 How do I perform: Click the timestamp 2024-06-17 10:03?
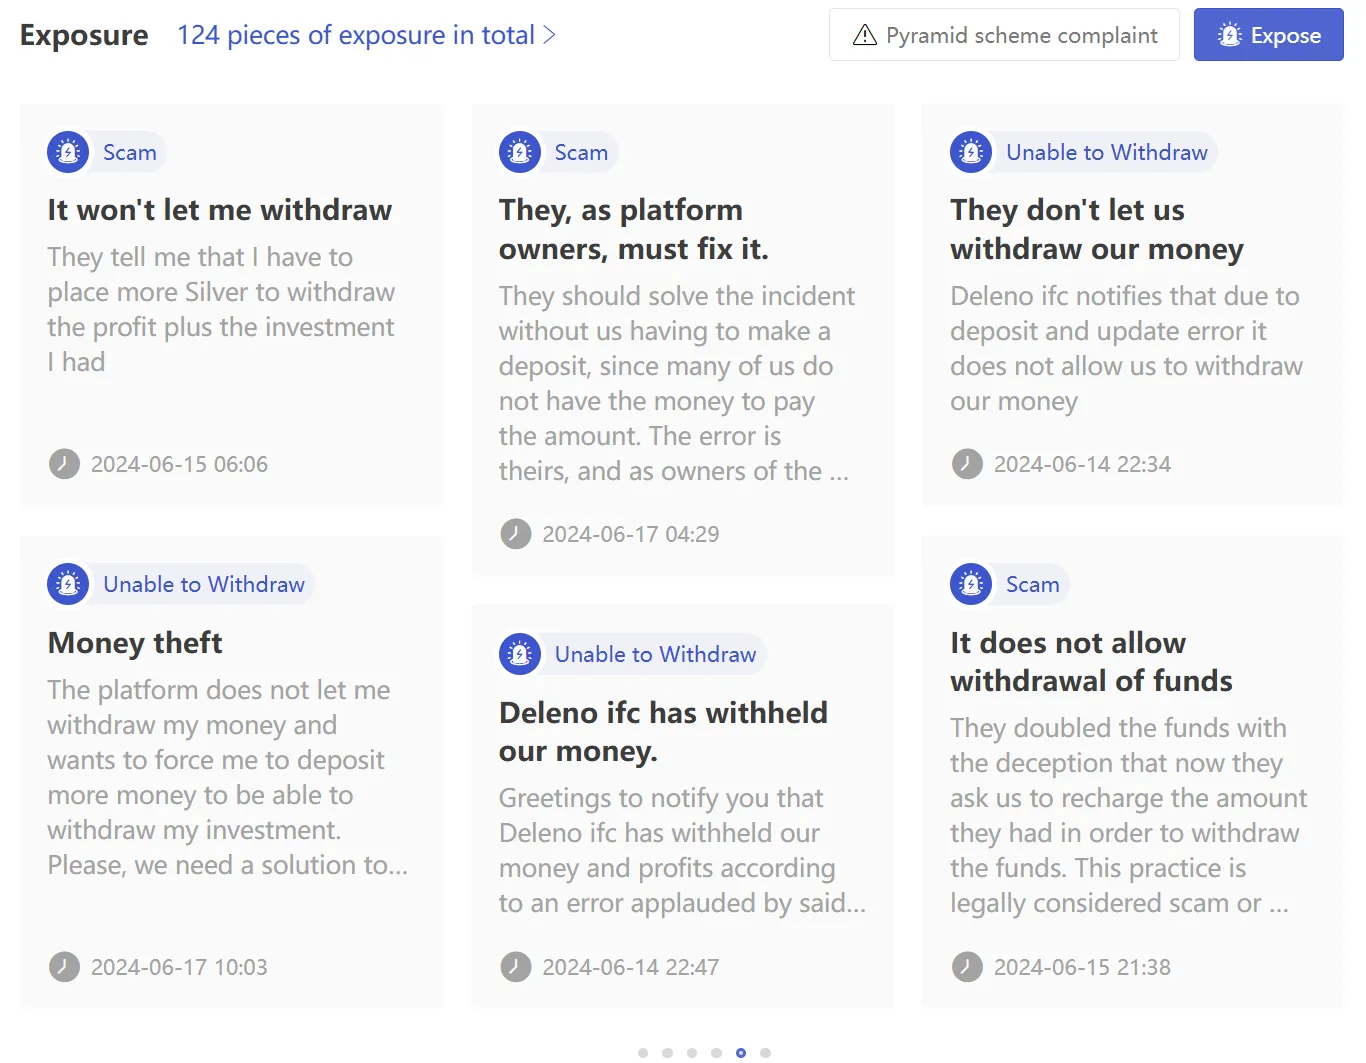(x=179, y=967)
